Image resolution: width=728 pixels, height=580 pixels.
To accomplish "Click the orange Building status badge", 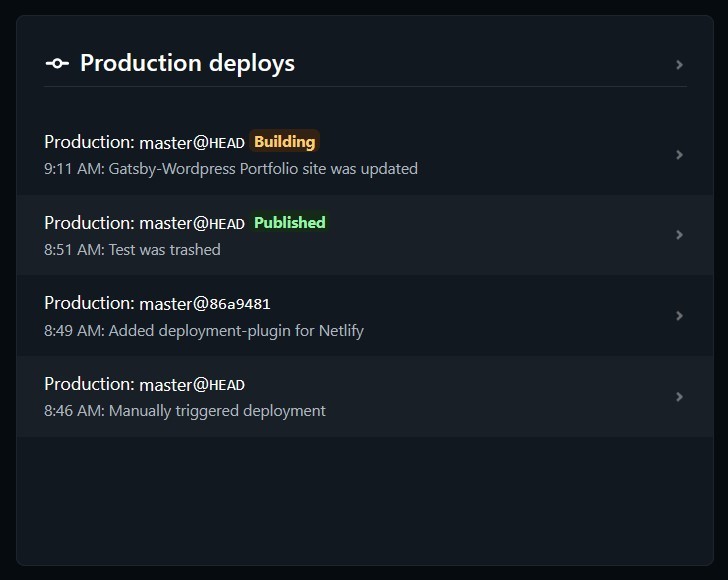I will pyautogui.click(x=284, y=142).
